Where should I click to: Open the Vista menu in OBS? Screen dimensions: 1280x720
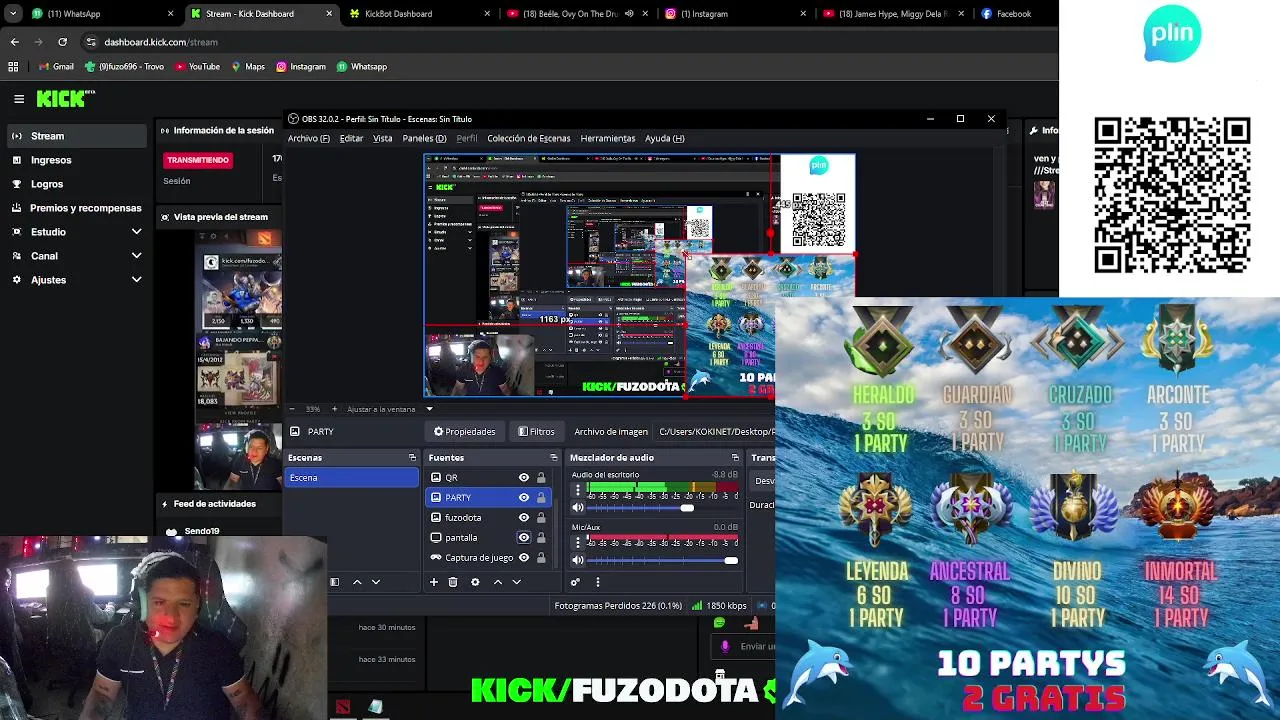click(382, 138)
